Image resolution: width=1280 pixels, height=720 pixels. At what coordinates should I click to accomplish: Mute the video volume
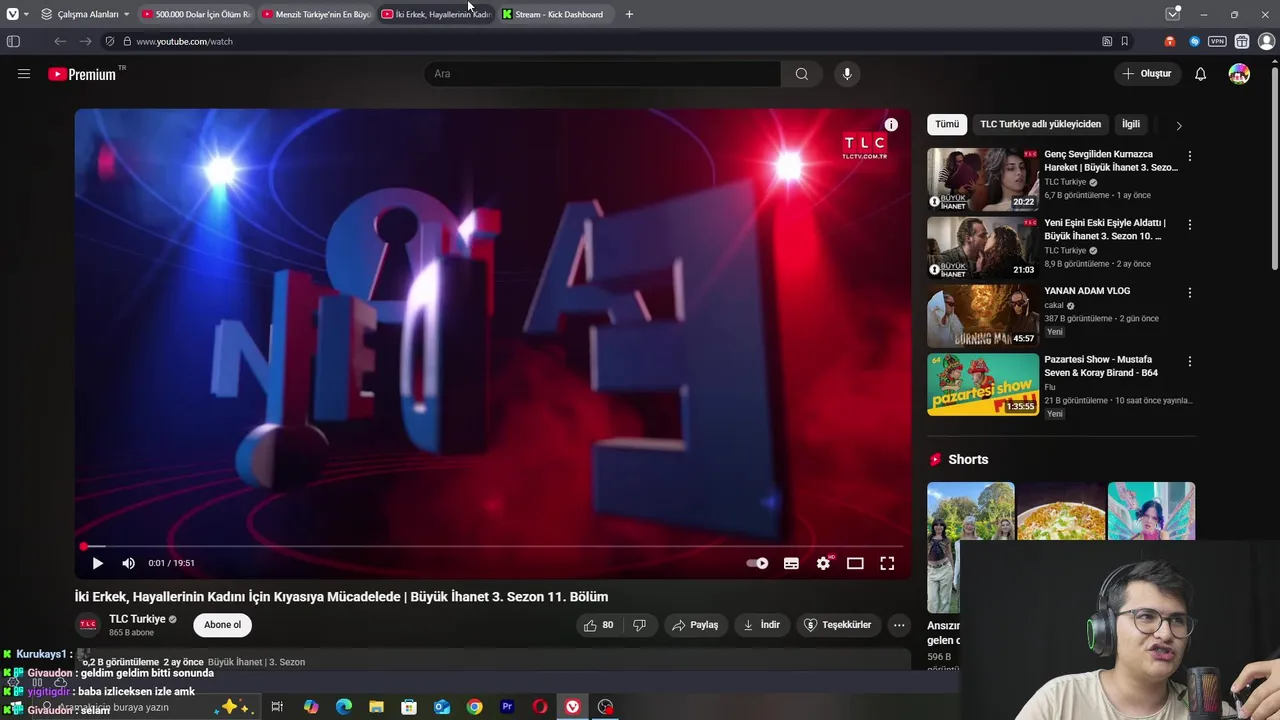[128, 563]
